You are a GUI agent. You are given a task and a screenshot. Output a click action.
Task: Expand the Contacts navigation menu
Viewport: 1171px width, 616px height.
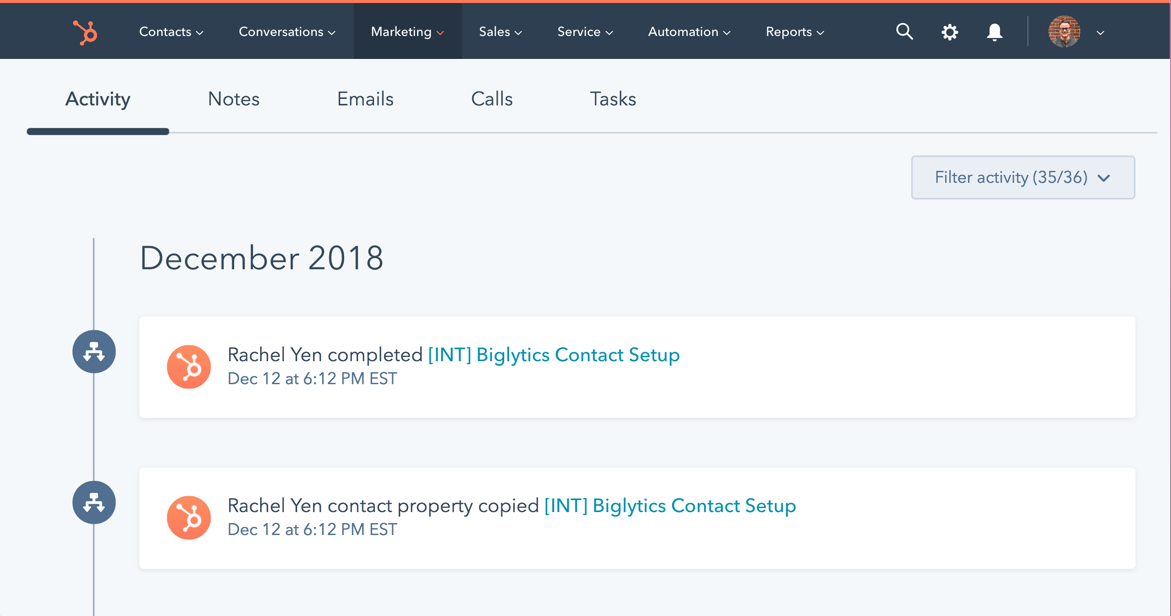coord(171,32)
